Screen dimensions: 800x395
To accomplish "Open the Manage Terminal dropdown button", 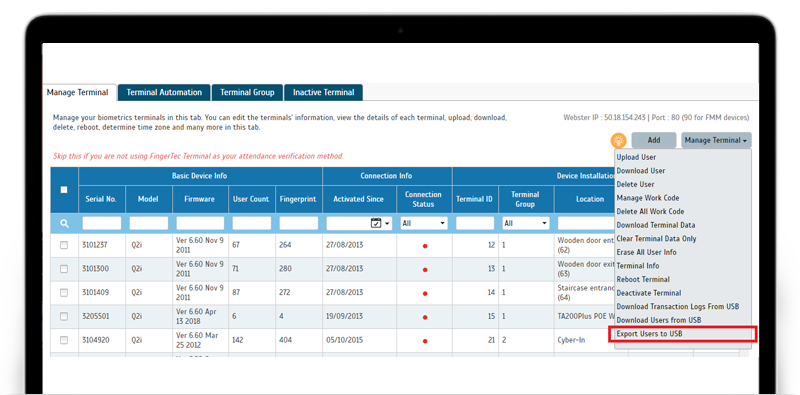I will [x=716, y=140].
